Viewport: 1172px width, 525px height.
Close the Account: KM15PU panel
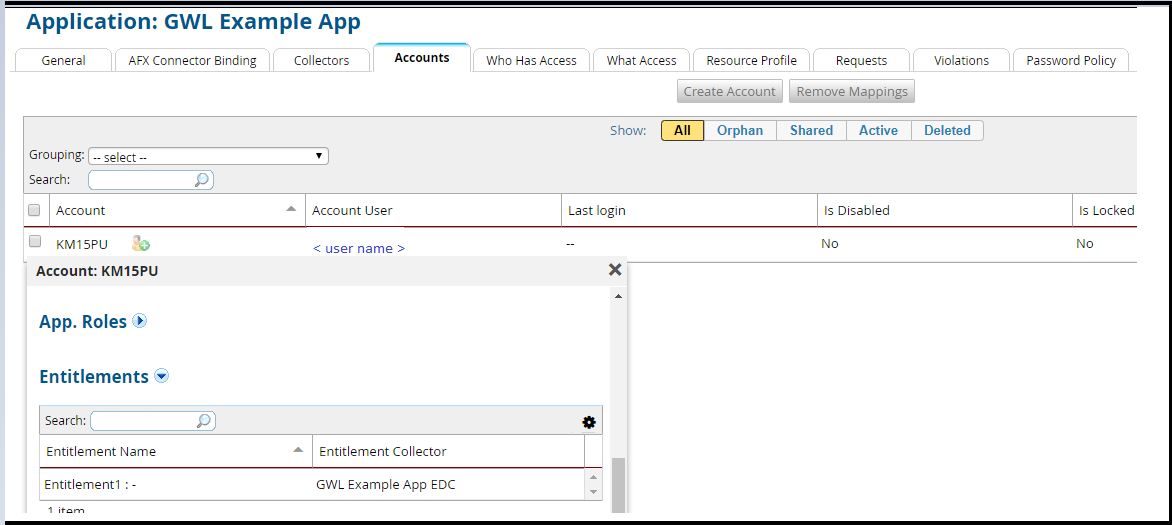[x=615, y=270]
